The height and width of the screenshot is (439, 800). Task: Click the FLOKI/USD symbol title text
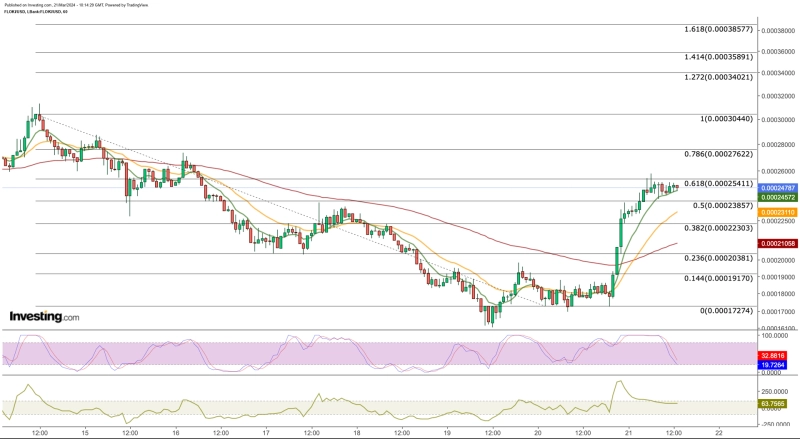point(36,13)
